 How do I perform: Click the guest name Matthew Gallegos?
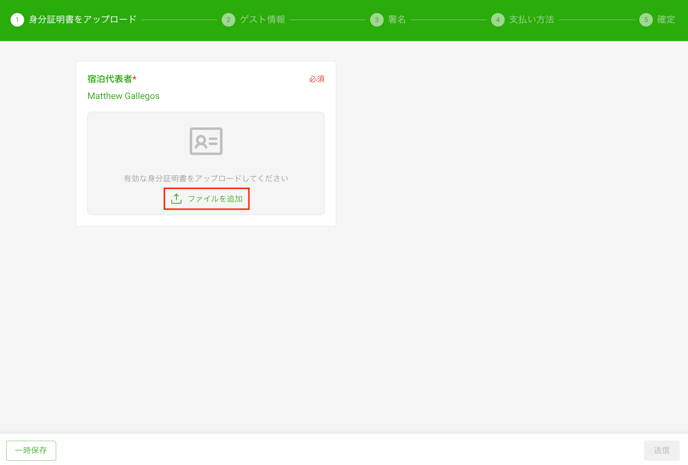123,96
